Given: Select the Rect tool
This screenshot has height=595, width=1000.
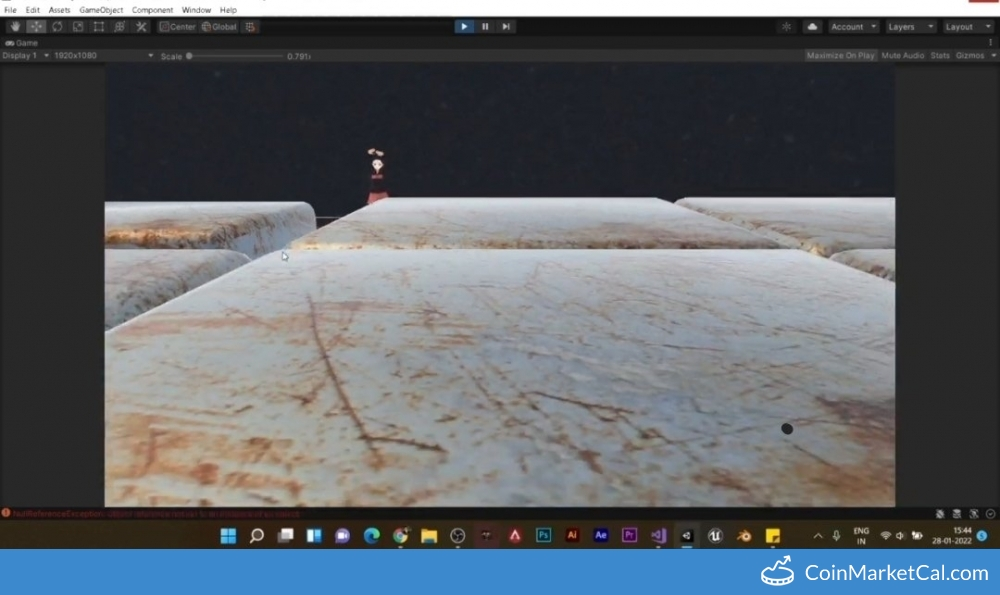Looking at the screenshot, I should pyautogui.click(x=98, y=27).
